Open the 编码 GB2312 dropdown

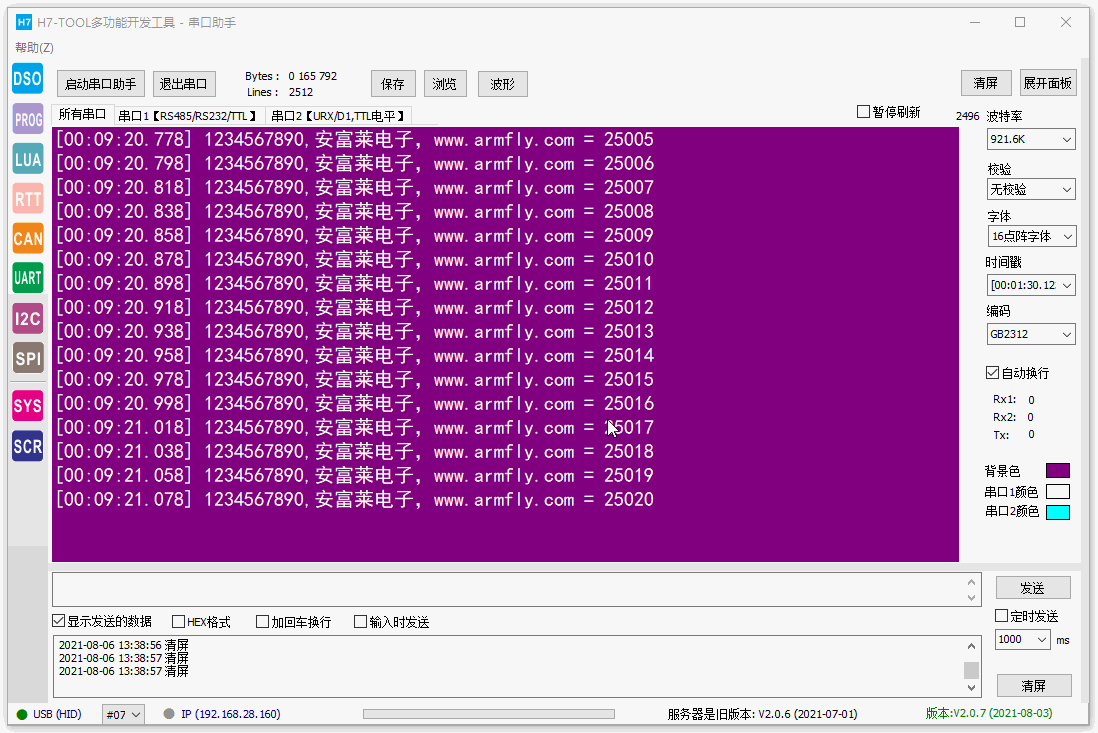1031,334
